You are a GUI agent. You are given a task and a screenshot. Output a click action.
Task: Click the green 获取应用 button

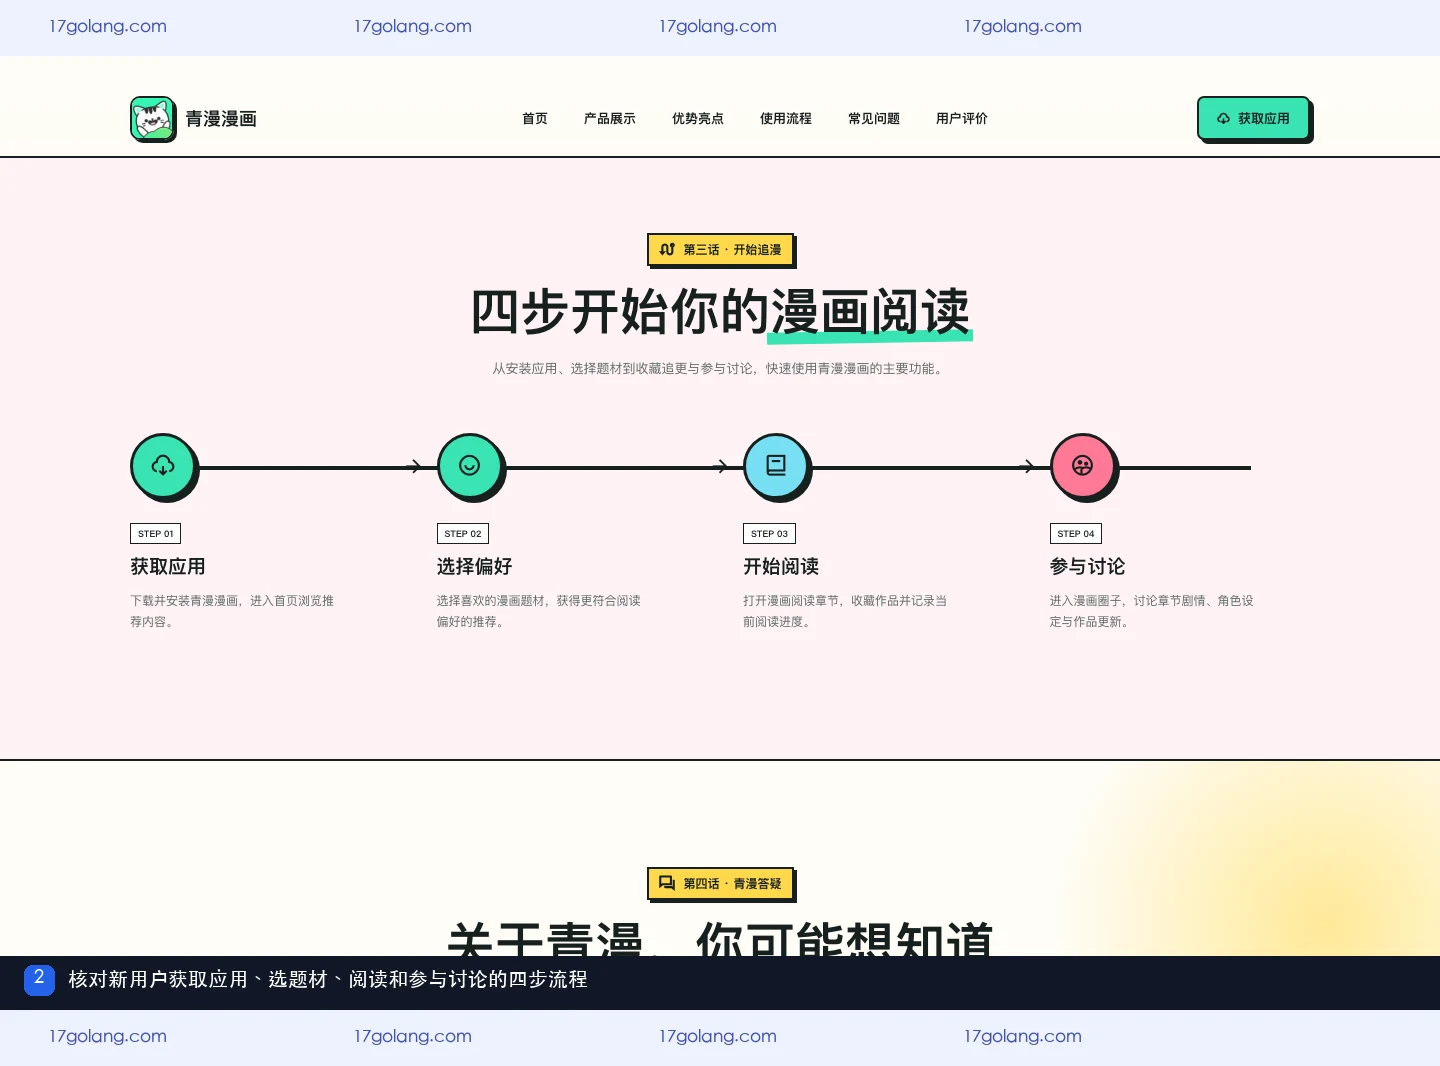click(1253, 118)
